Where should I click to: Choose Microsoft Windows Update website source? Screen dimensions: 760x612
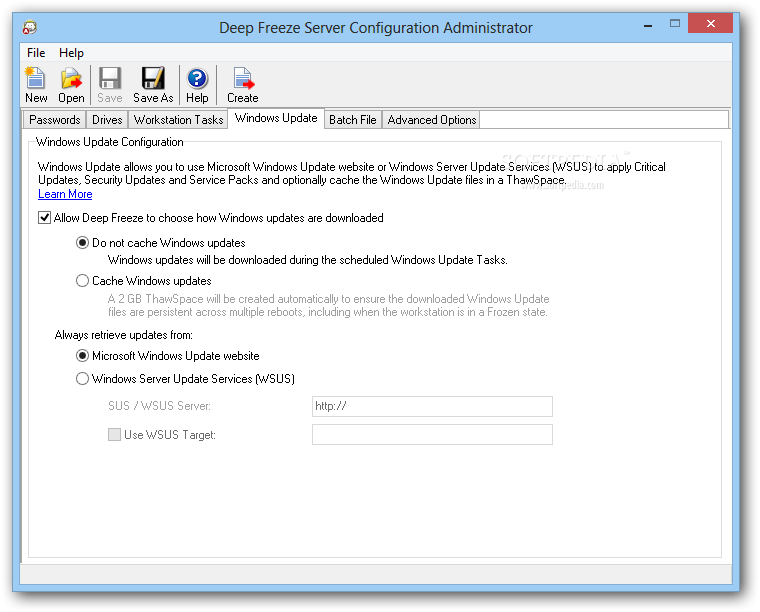82,356
